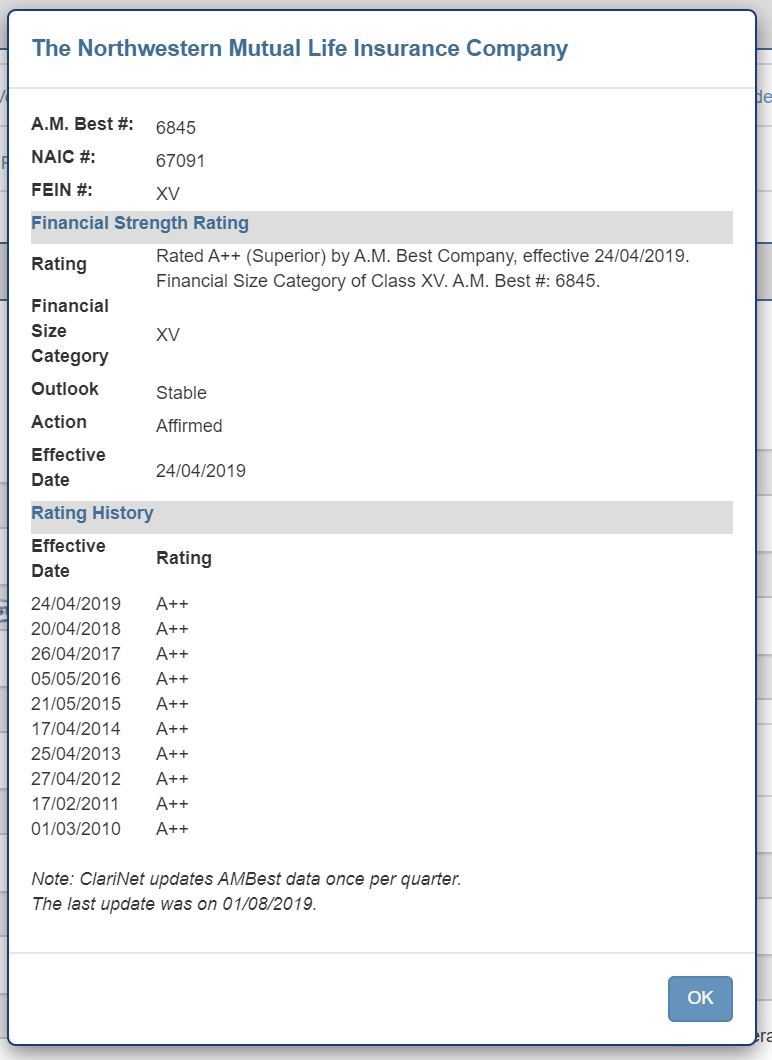Viewport: 772px width, 1060px height.
Task: Click the Action value Affirmed
Action: coord(189,426)
